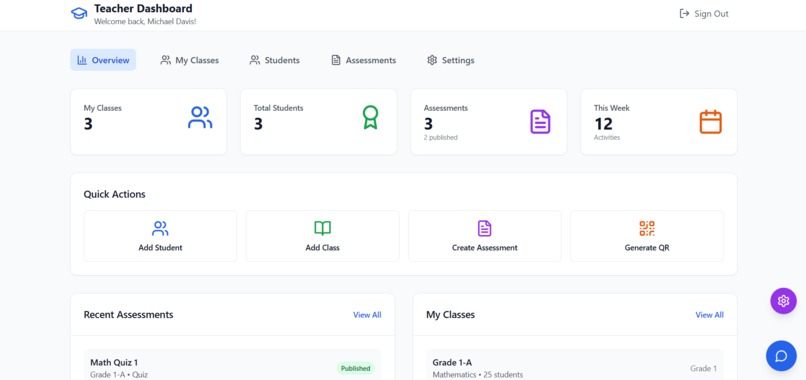Click the Published status badge
Image resolution: width=806 pixels, height=380 pixels.
(x=356, y=368)
